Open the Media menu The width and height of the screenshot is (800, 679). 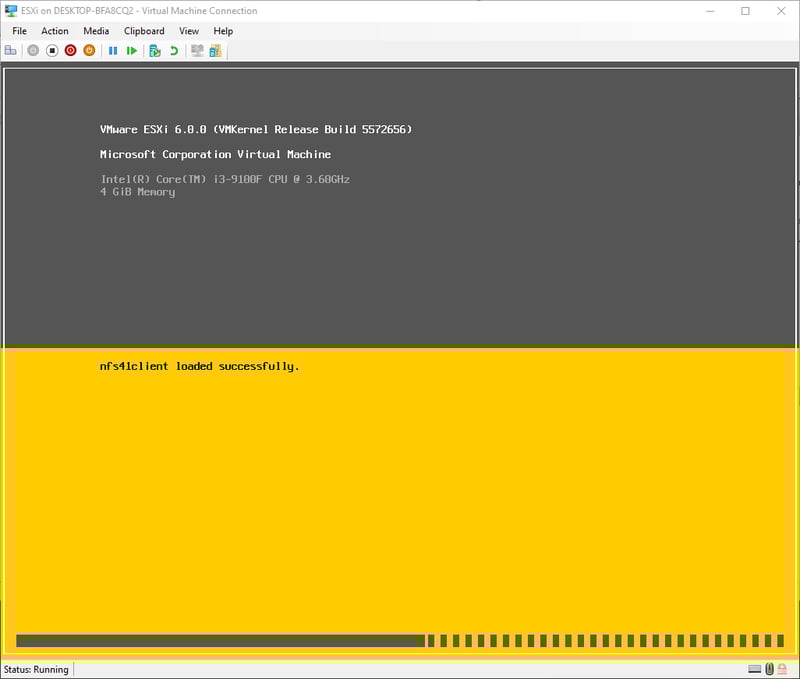(96, 31)
